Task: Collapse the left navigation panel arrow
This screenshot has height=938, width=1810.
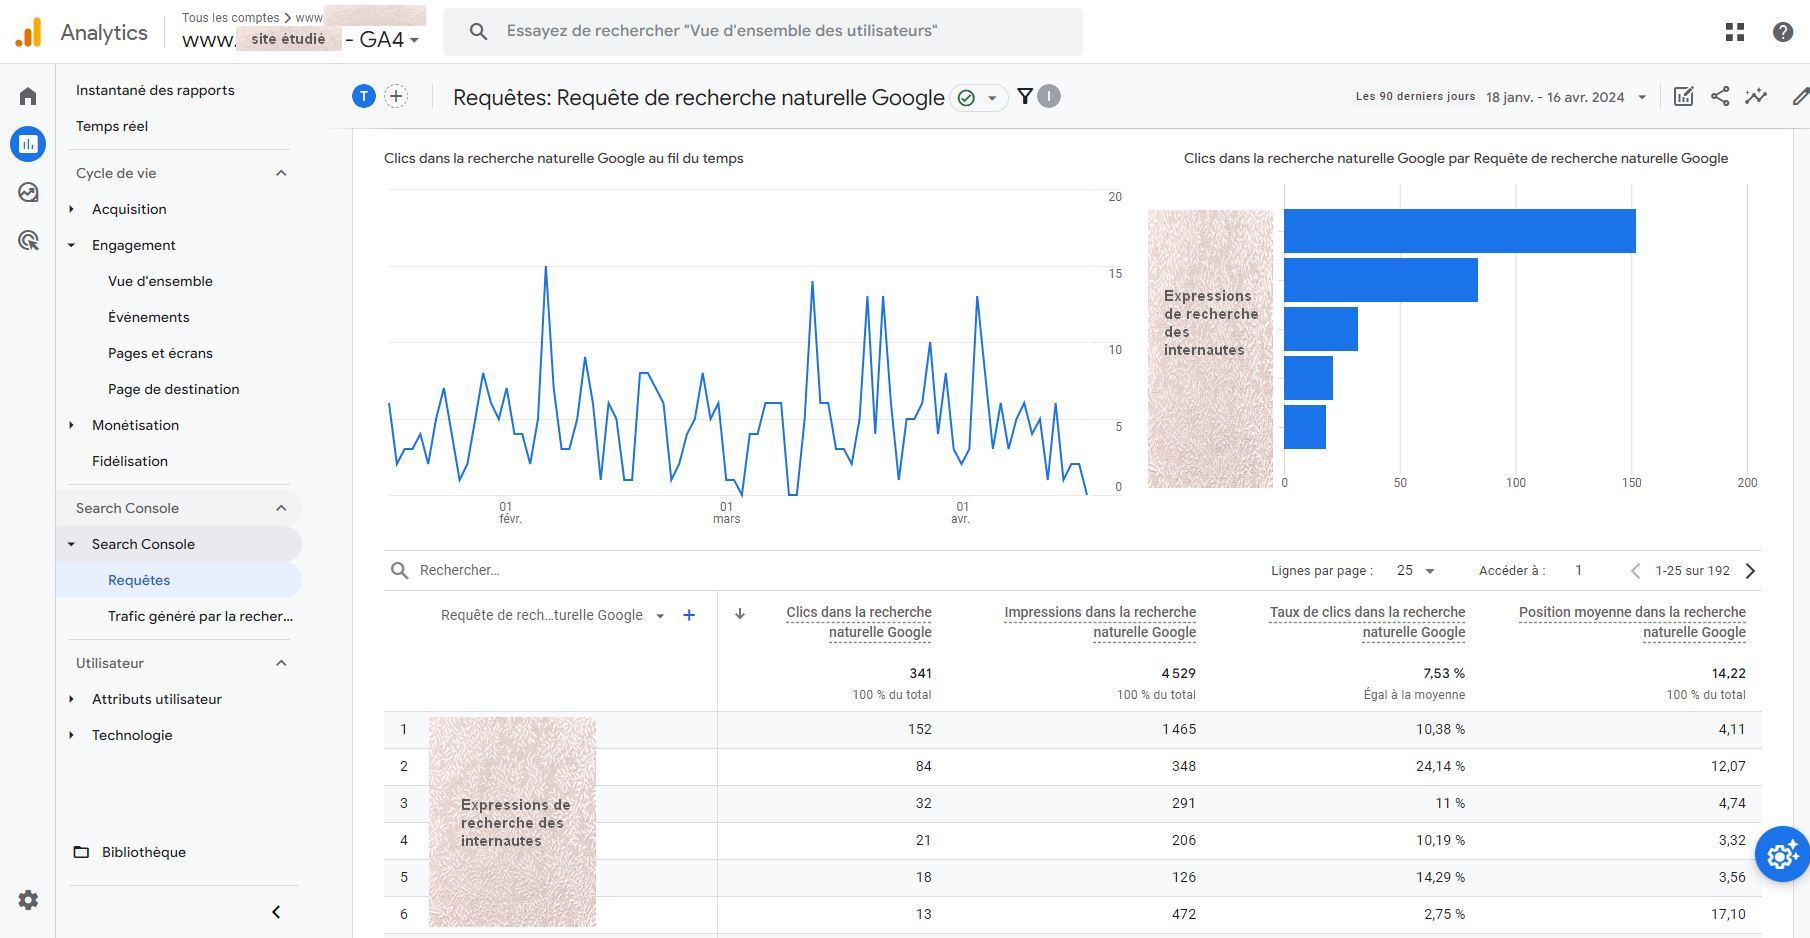Action: pos(276,912)
